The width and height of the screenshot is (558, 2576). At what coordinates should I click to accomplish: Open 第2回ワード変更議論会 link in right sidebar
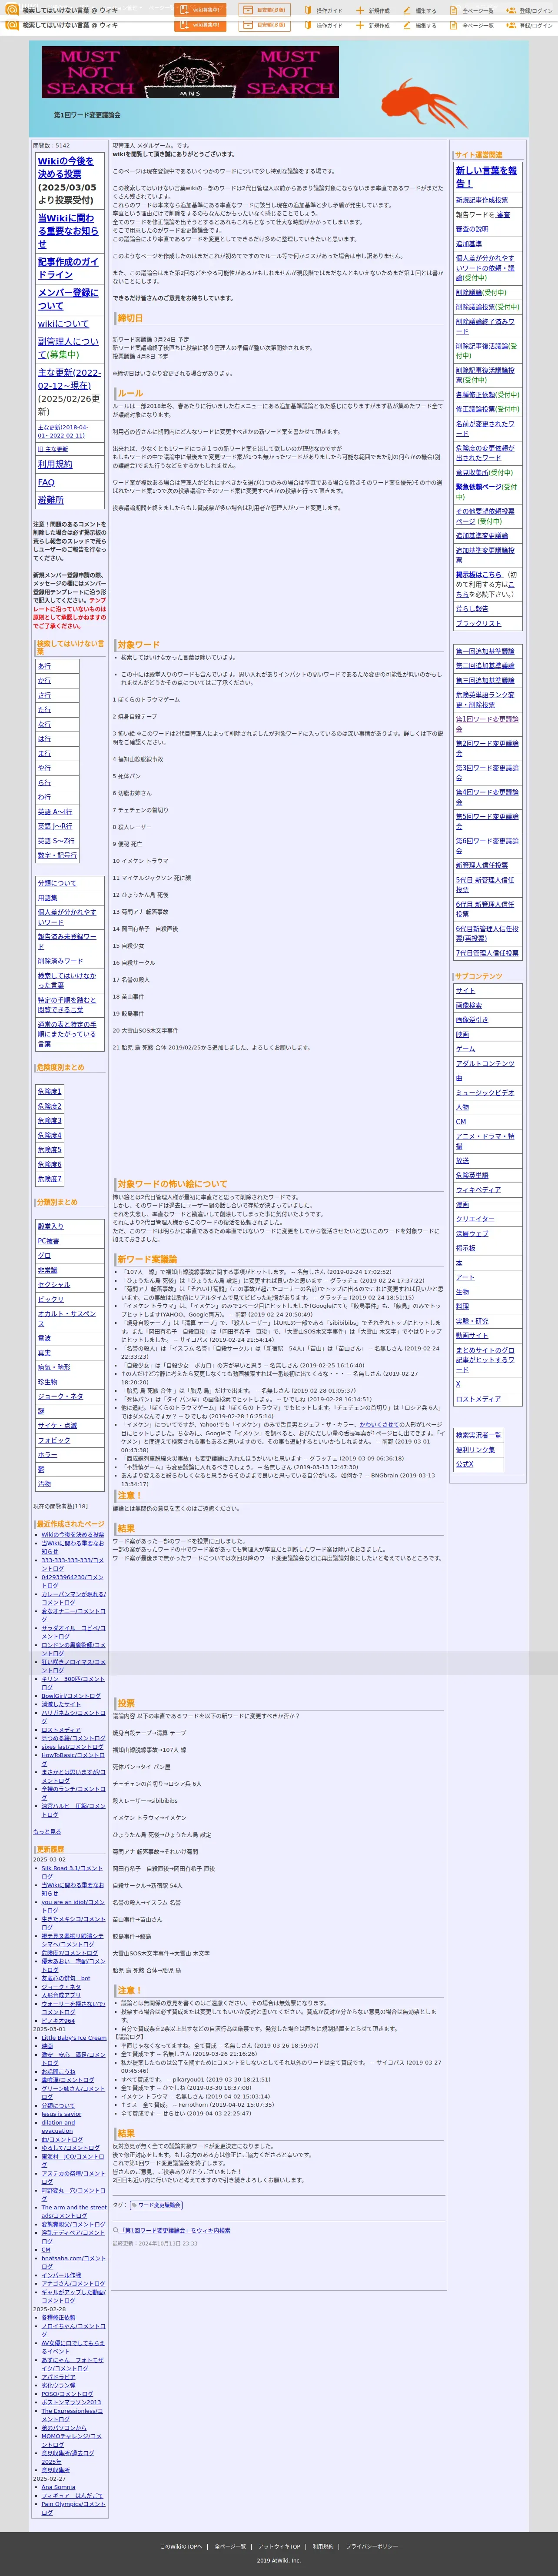487,748
